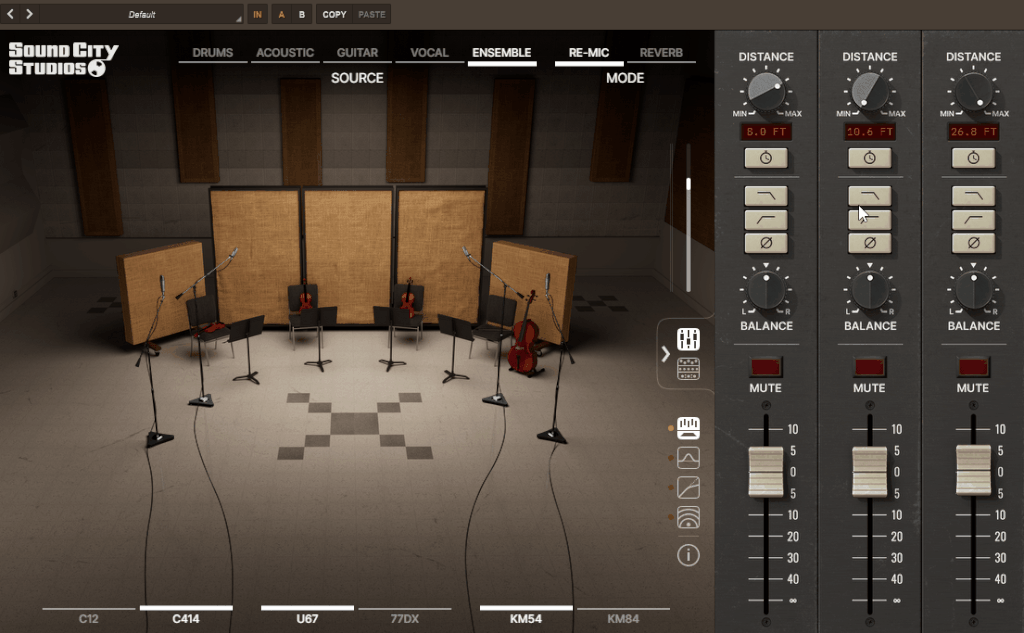Click the COPY button
Screen dimensions: 1024x633
334,14
